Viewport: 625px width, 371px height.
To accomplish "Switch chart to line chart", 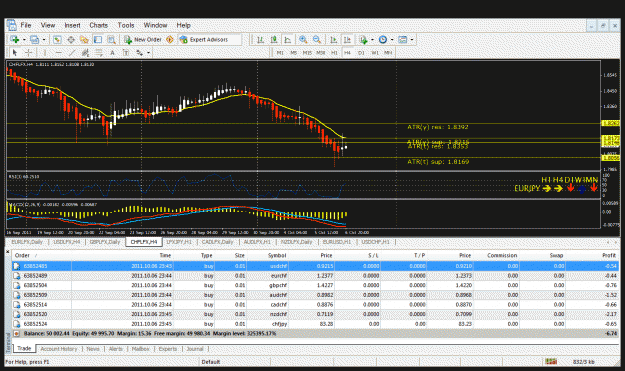I will (x=287, y=39).
